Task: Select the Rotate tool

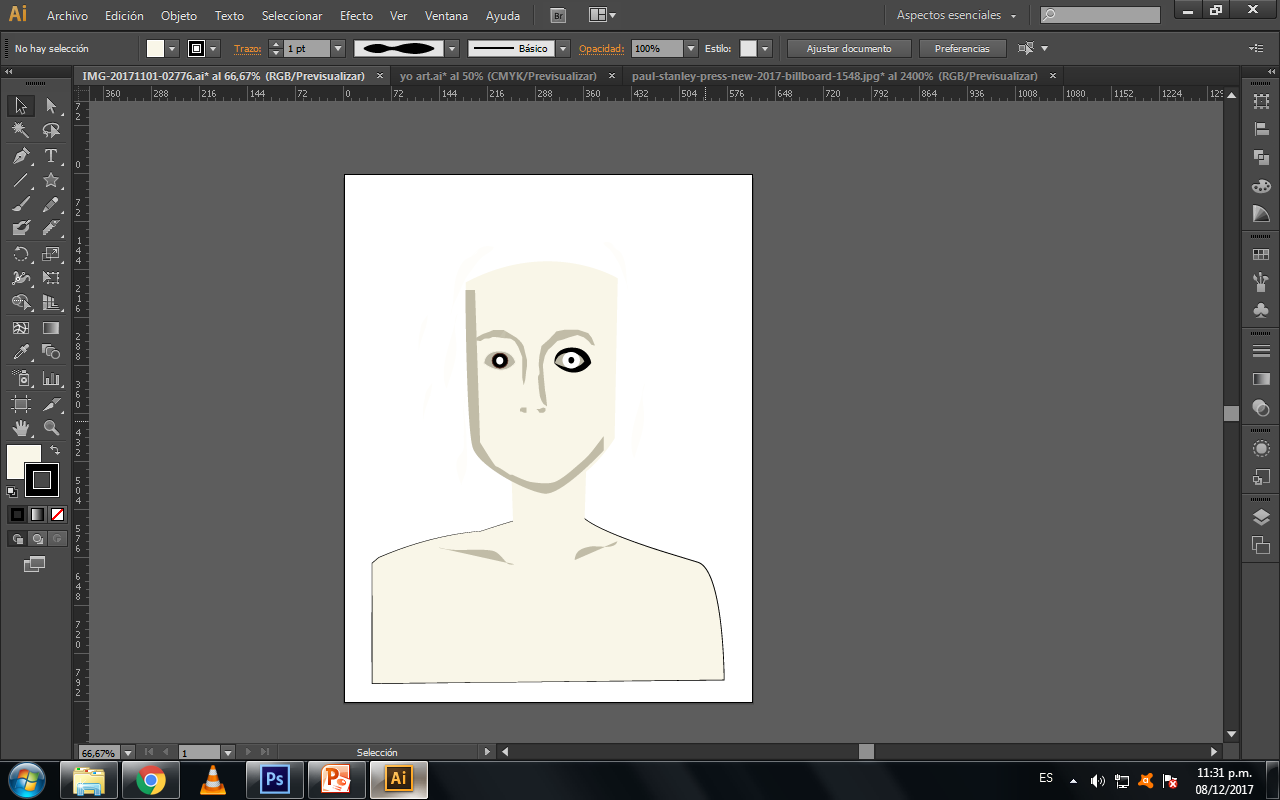Action: (x=20, y=254)
